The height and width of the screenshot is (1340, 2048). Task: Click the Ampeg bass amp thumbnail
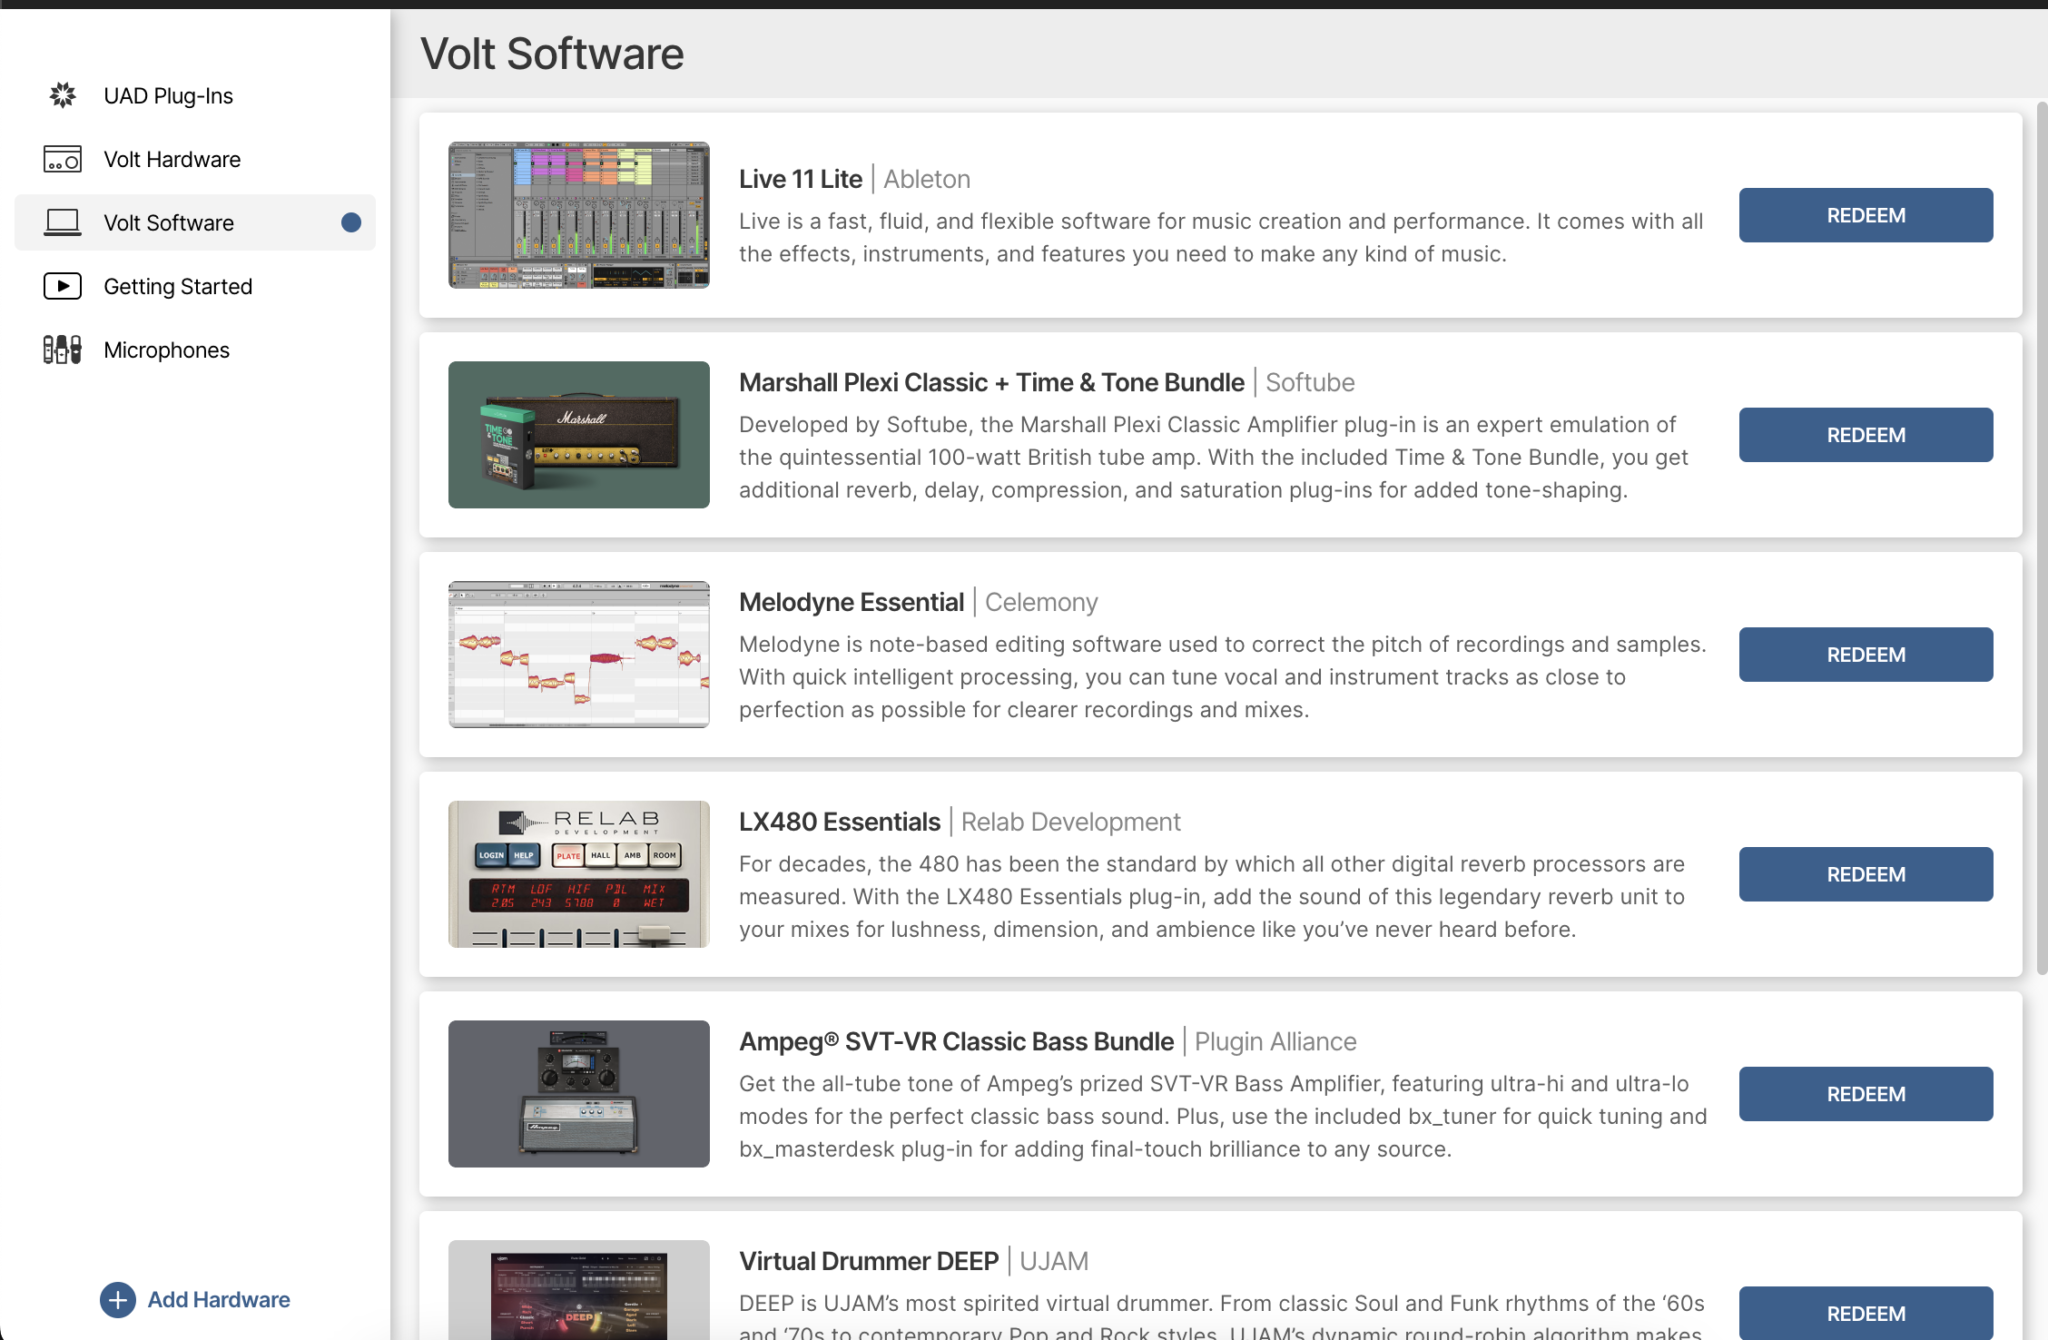point(578,1093)
